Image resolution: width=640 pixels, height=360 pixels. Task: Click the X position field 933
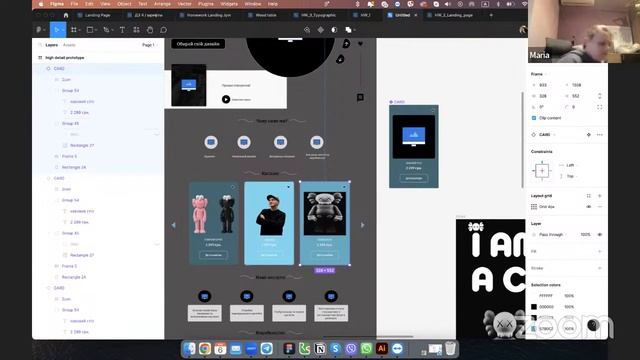544,85
